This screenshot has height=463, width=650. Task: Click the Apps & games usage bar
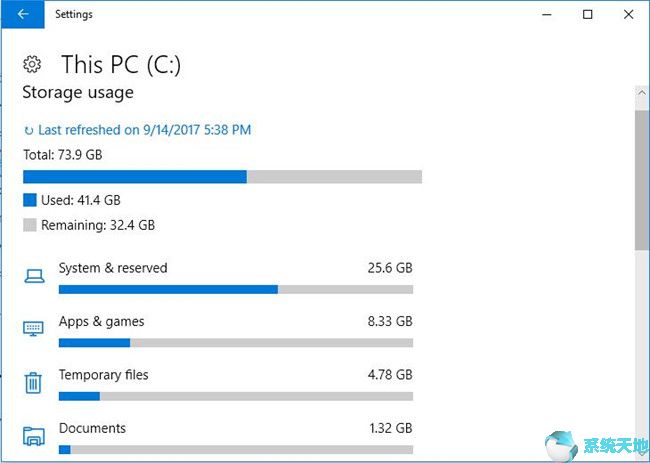coord(236,343)
